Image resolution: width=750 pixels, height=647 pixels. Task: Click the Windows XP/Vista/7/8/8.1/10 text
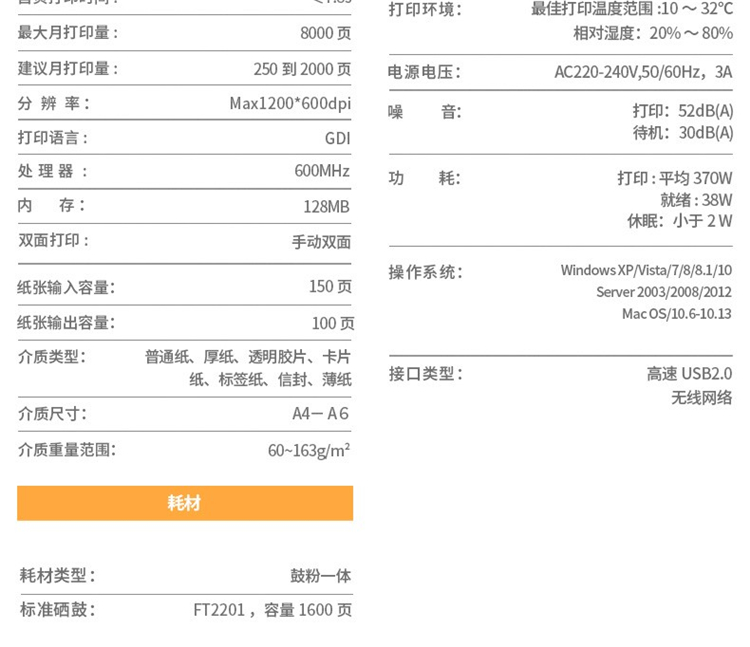point(646,270)
